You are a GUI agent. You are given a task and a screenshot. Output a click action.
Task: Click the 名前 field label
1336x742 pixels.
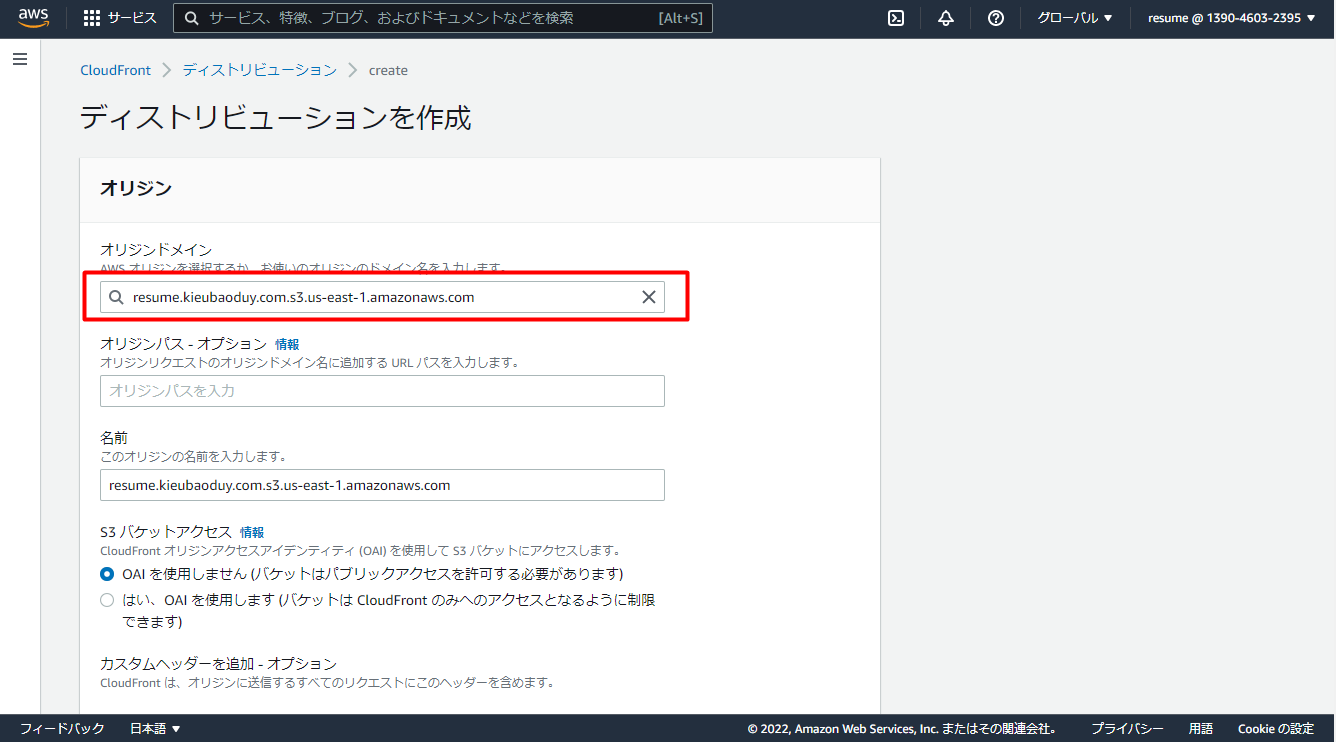coord(114,438)
